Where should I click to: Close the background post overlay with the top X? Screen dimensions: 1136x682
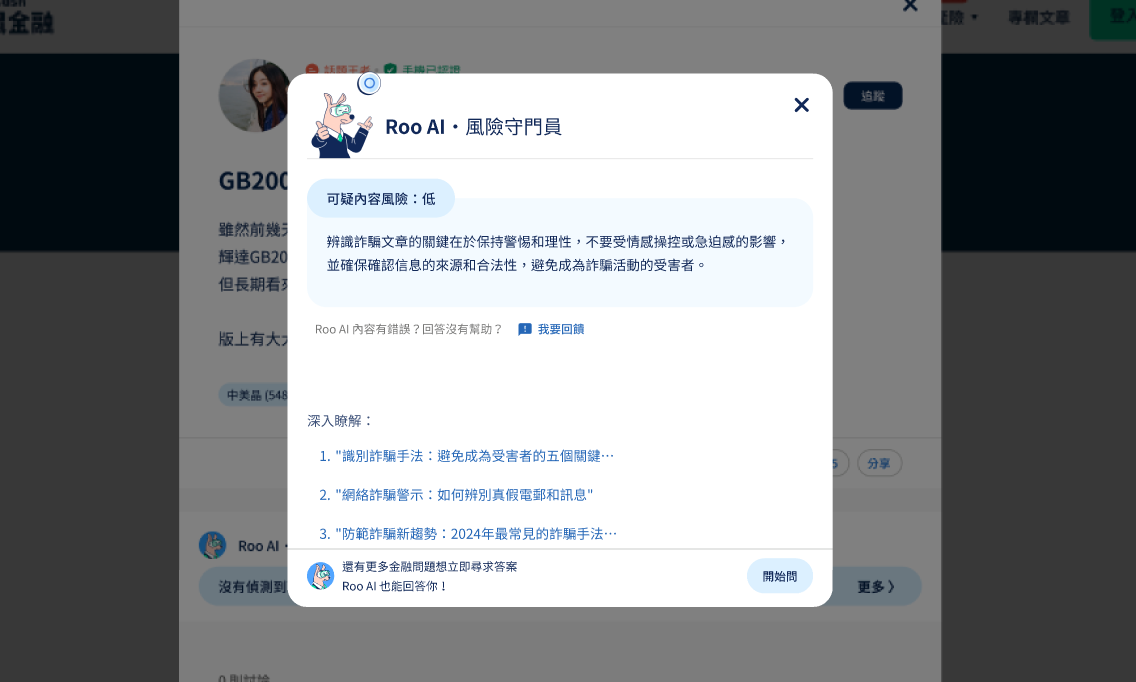[911, 6]
